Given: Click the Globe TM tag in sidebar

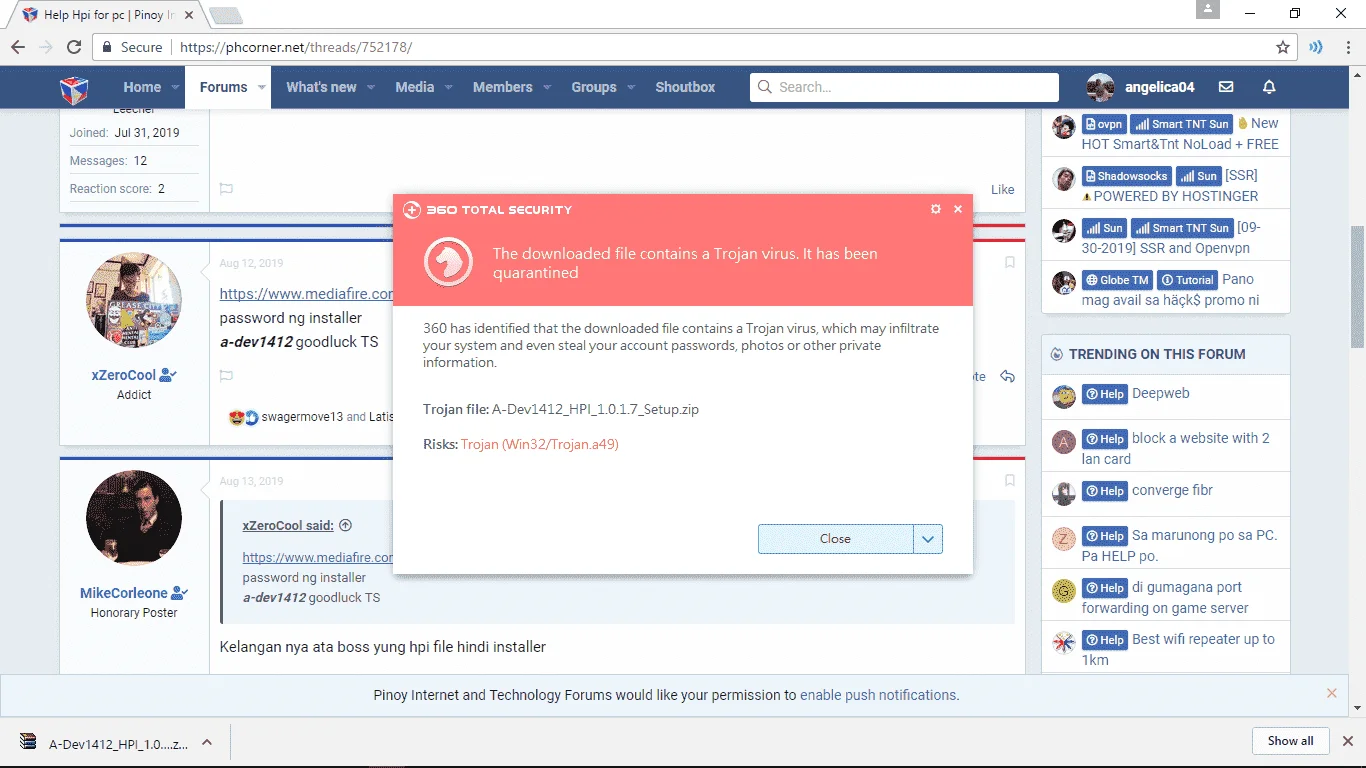Looking at the screenshot, I should [x=1118, y=280].
